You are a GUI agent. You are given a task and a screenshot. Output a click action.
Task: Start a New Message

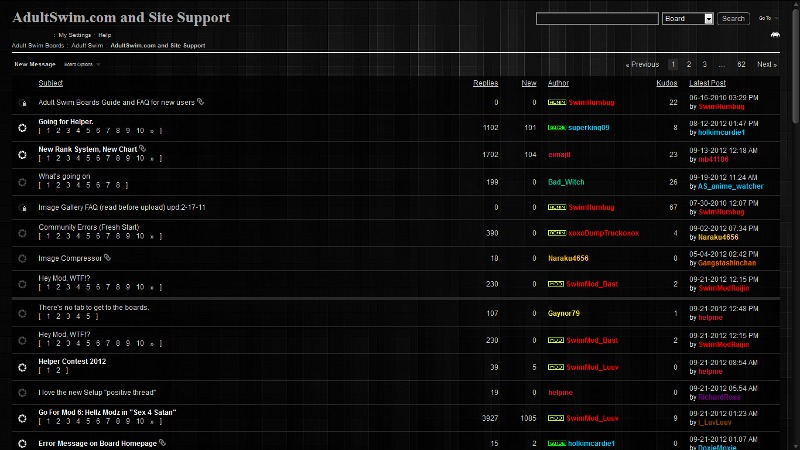[x=35, y=64]
